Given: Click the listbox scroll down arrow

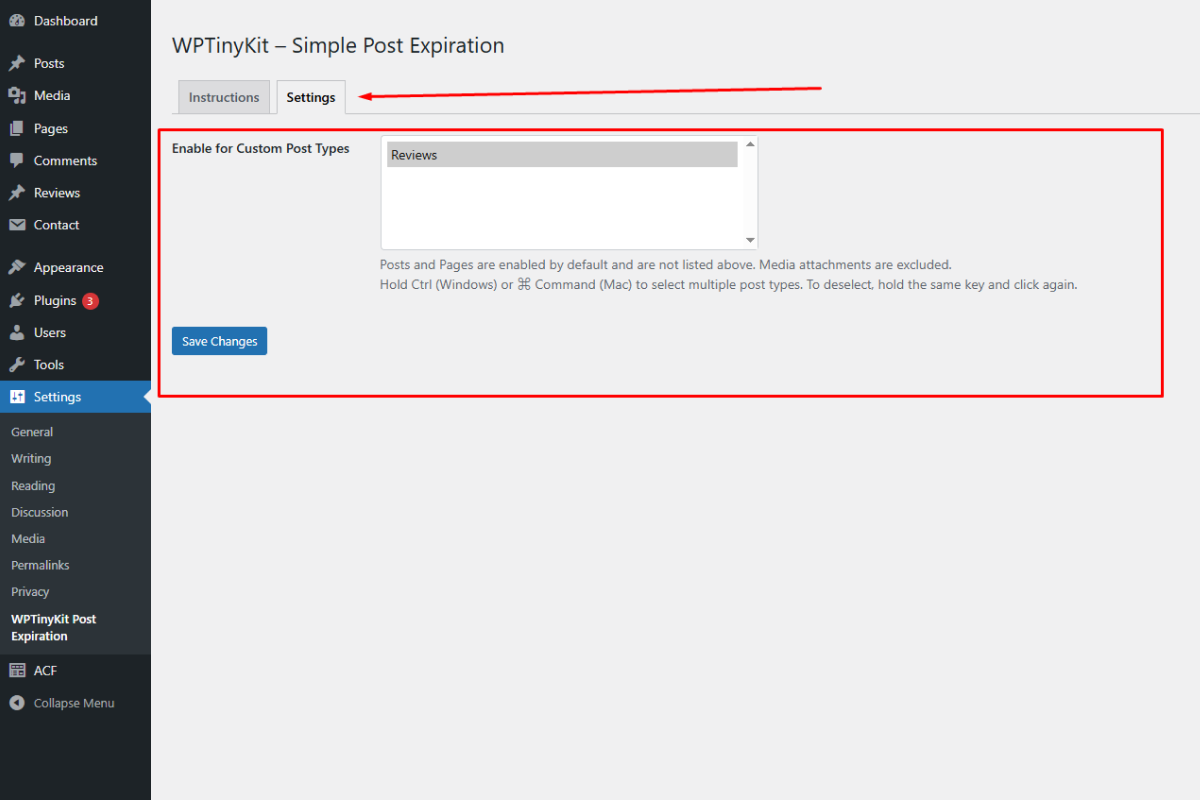Looking at the screenshot, I should pos(750,240).
